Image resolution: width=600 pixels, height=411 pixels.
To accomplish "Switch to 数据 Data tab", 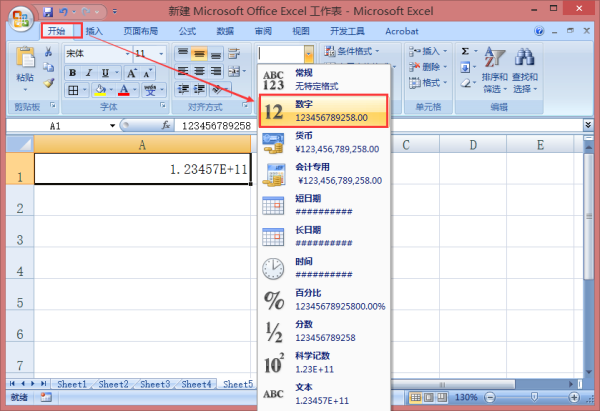I will click(x=225, y=31).
